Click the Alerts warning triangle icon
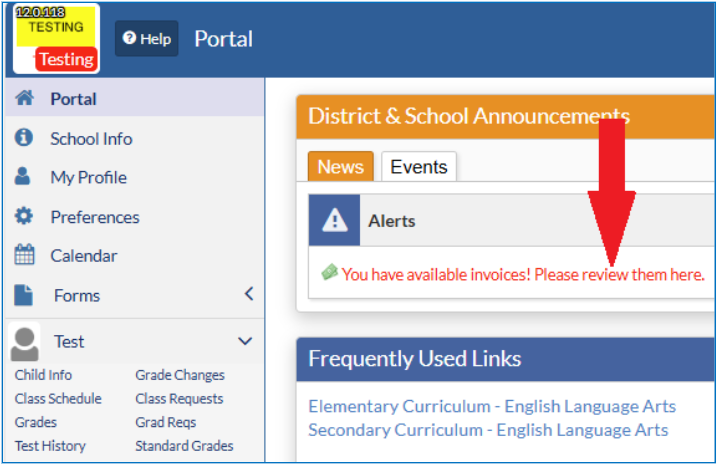 point(334,221)
